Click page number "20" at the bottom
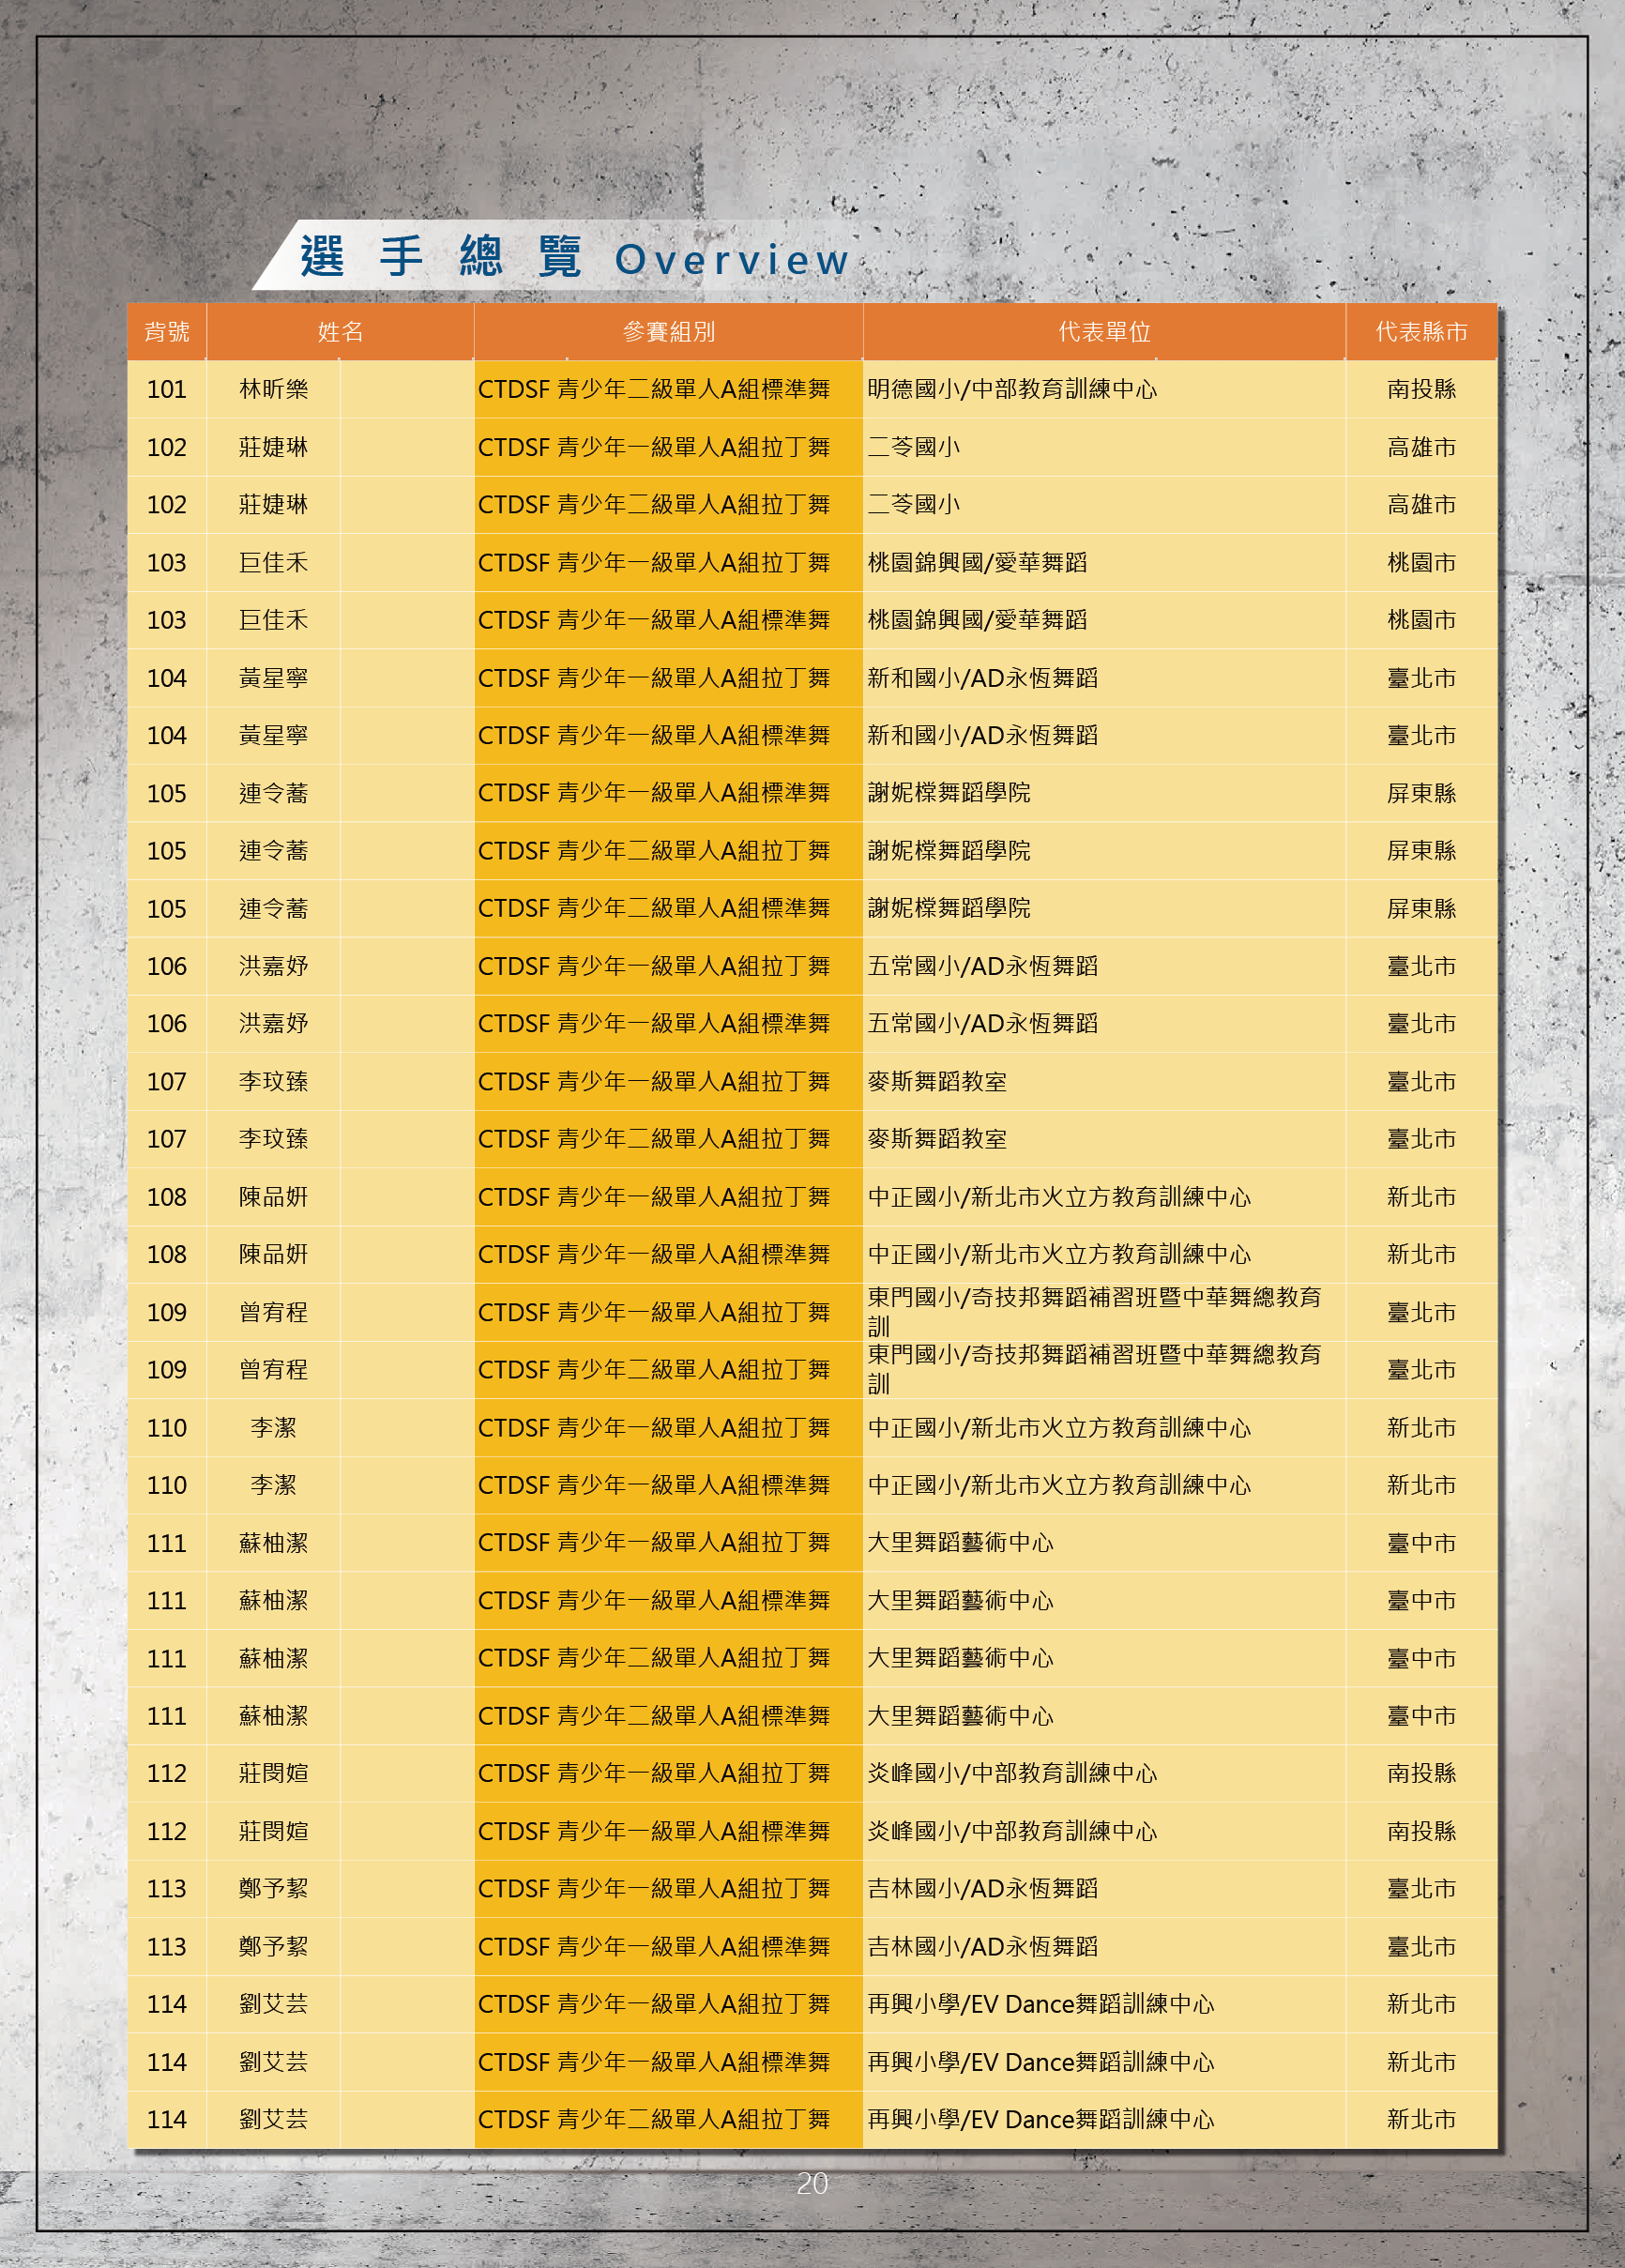Image resolution: width=1625 pixels, height=2268 pixels. 812,2183
